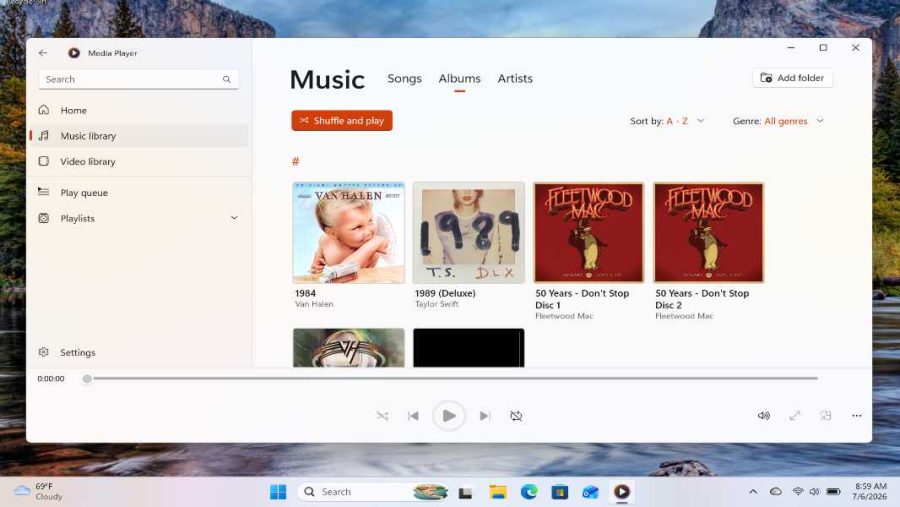This screenshot has height=507, width=900.
Task: Click the Add folder button
Action: tap(792, 78)
